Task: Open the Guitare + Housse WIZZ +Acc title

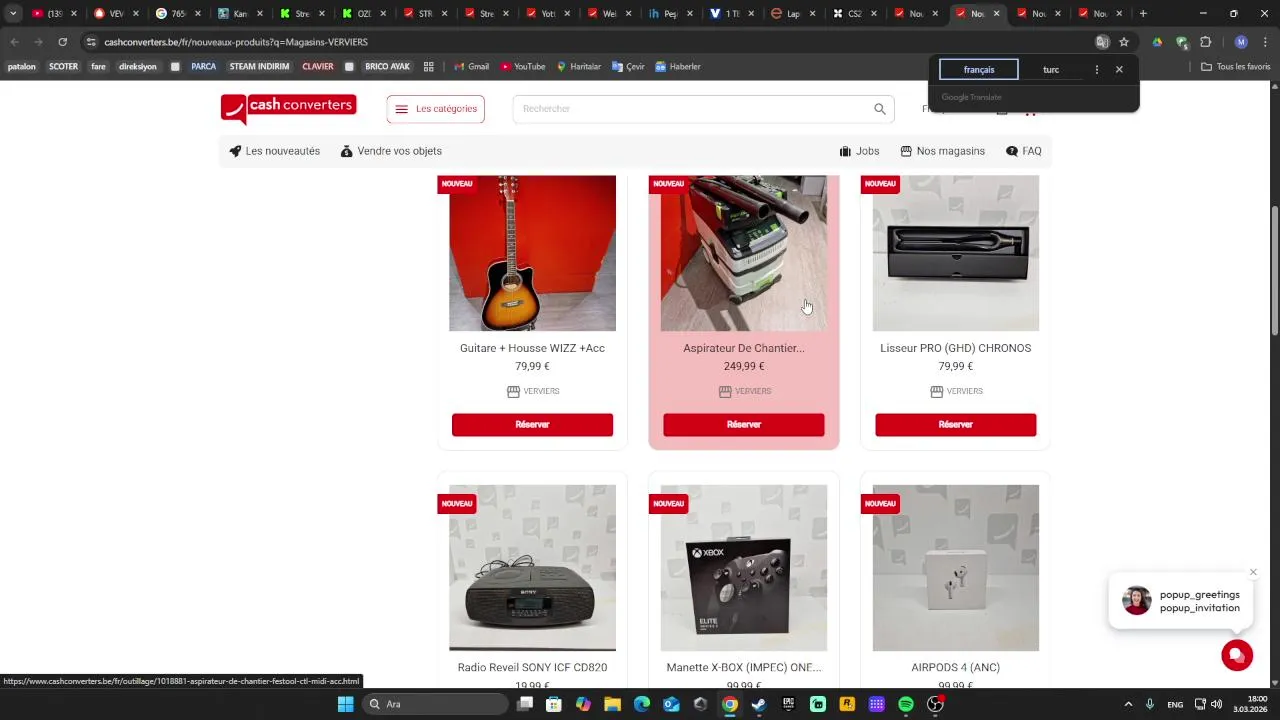Action: (532, 348)
